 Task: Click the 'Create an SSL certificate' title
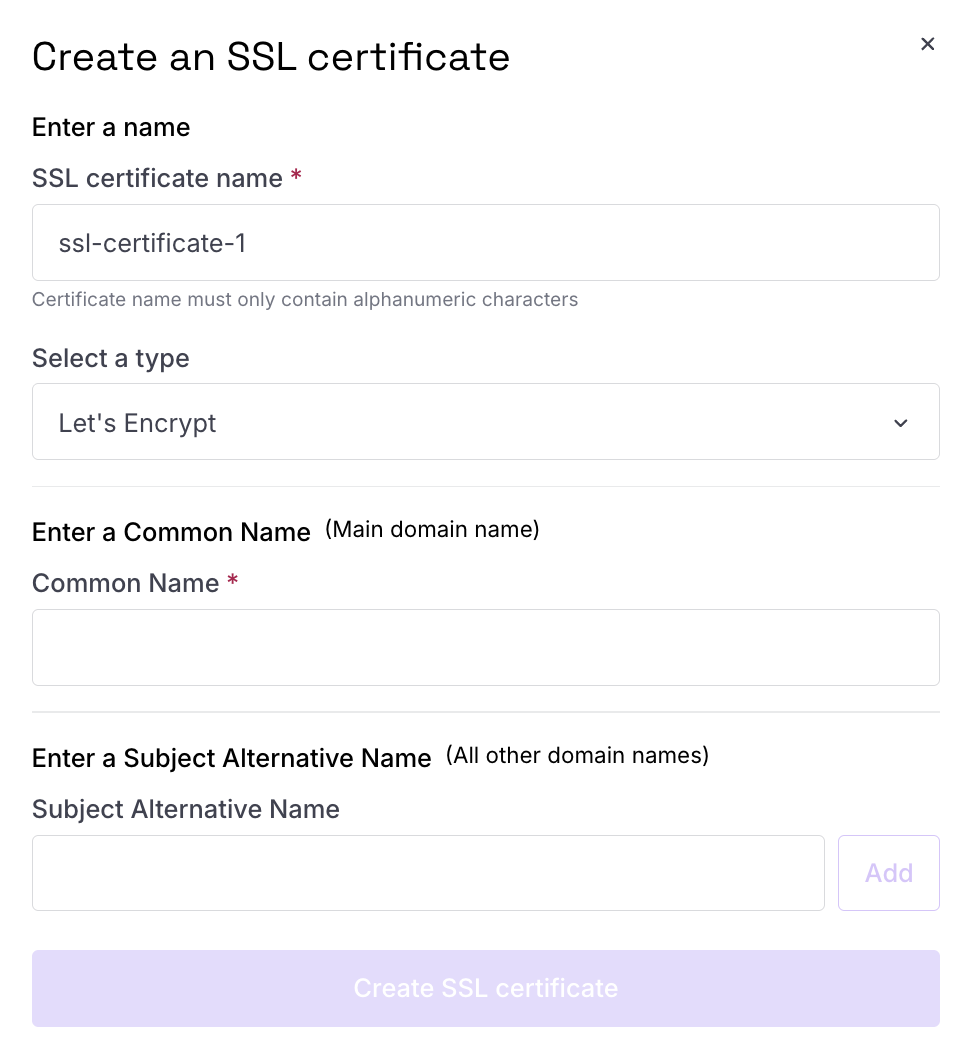point(270,57)
